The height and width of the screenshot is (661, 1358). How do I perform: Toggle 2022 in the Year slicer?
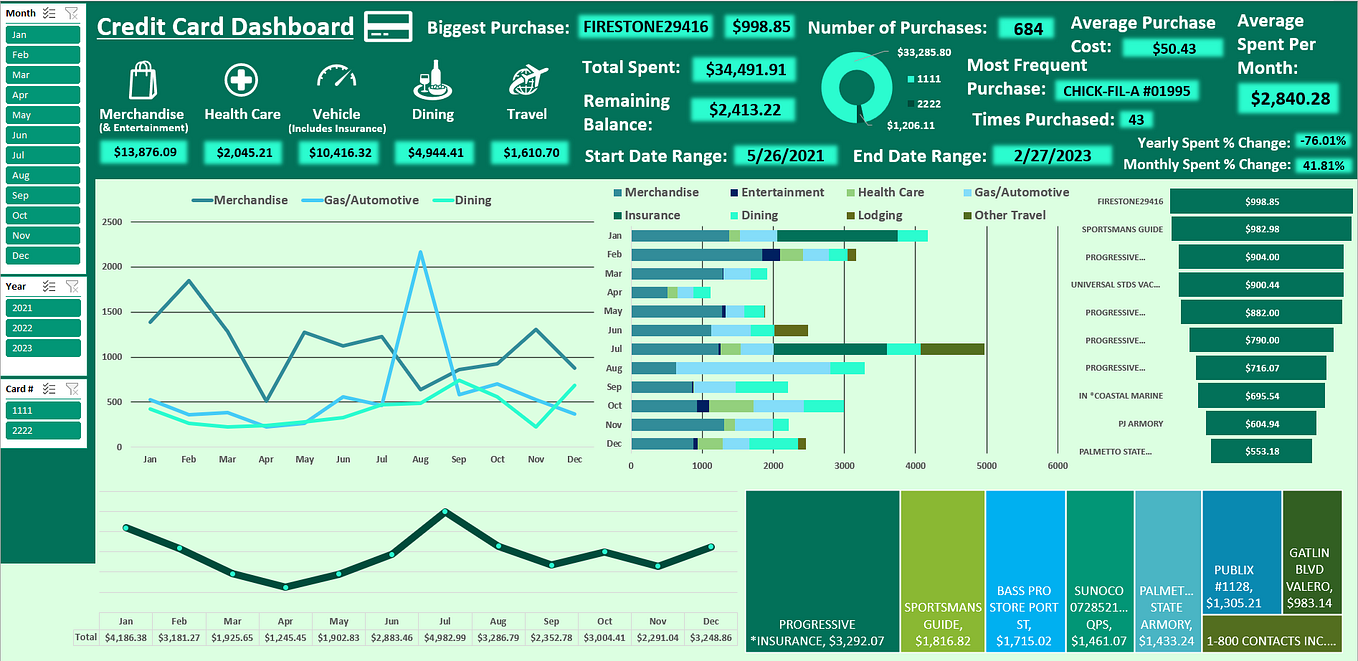(42, 327)
